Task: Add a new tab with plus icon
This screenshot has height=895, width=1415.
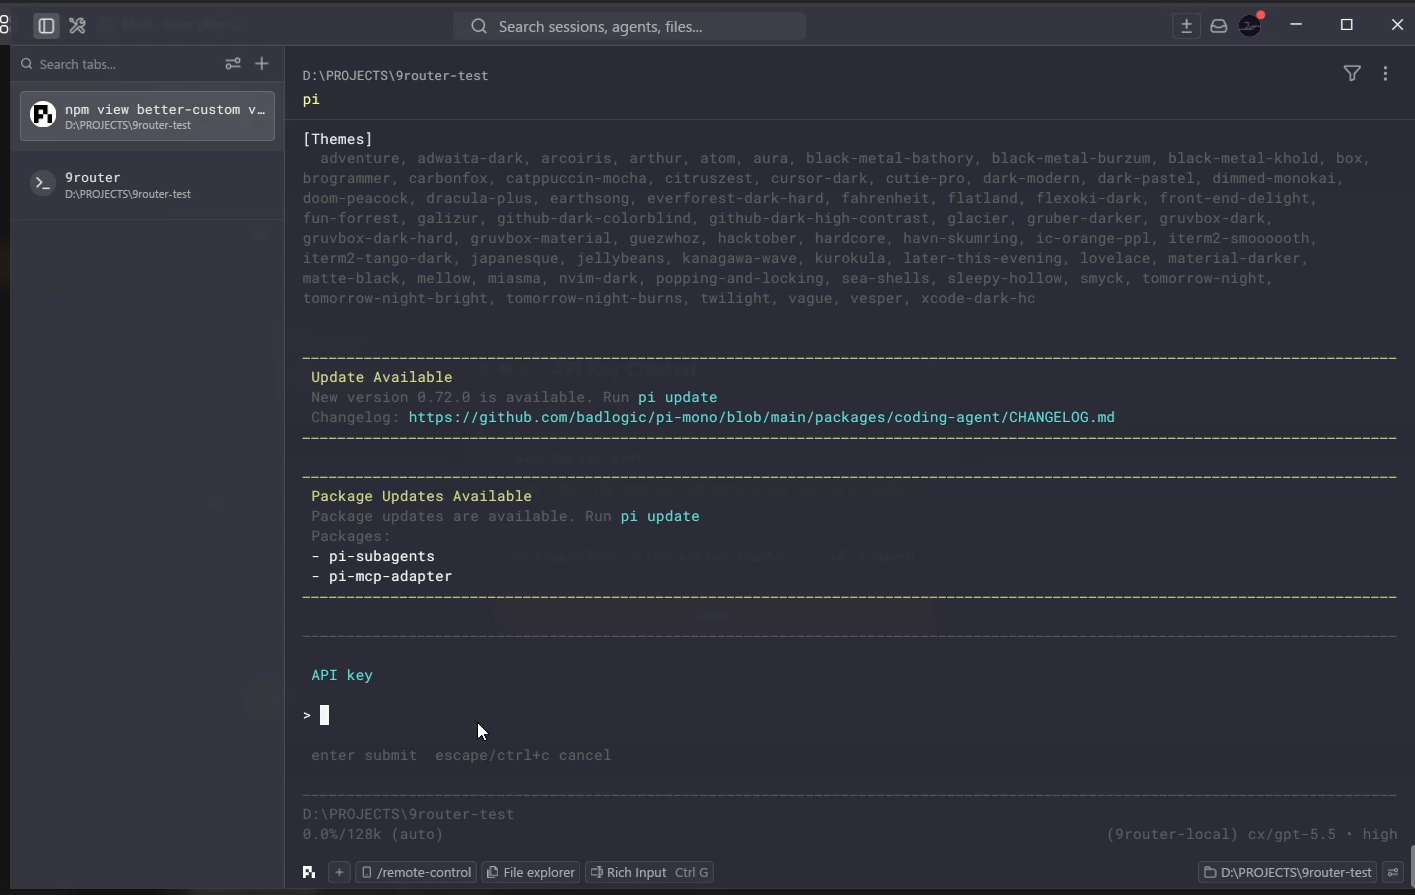Action: point(262,64)
